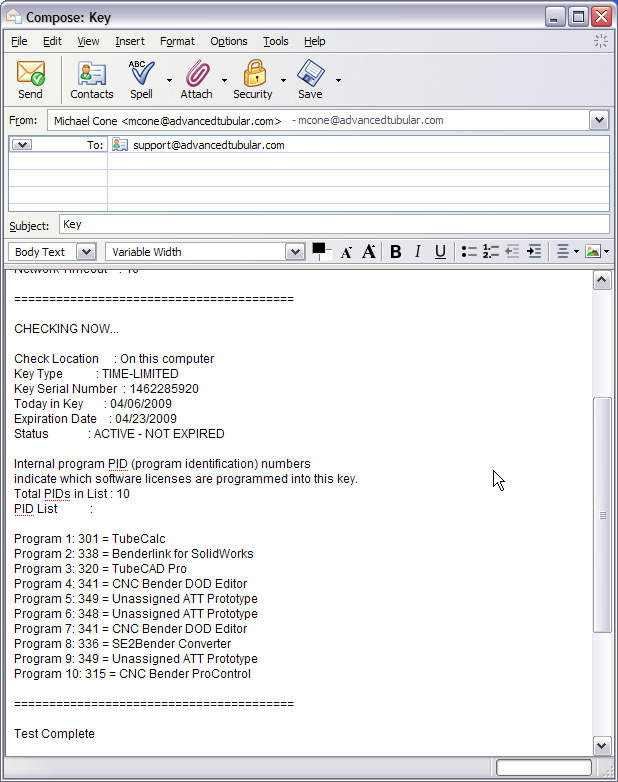Toggle bold formatting

(396, 252)
